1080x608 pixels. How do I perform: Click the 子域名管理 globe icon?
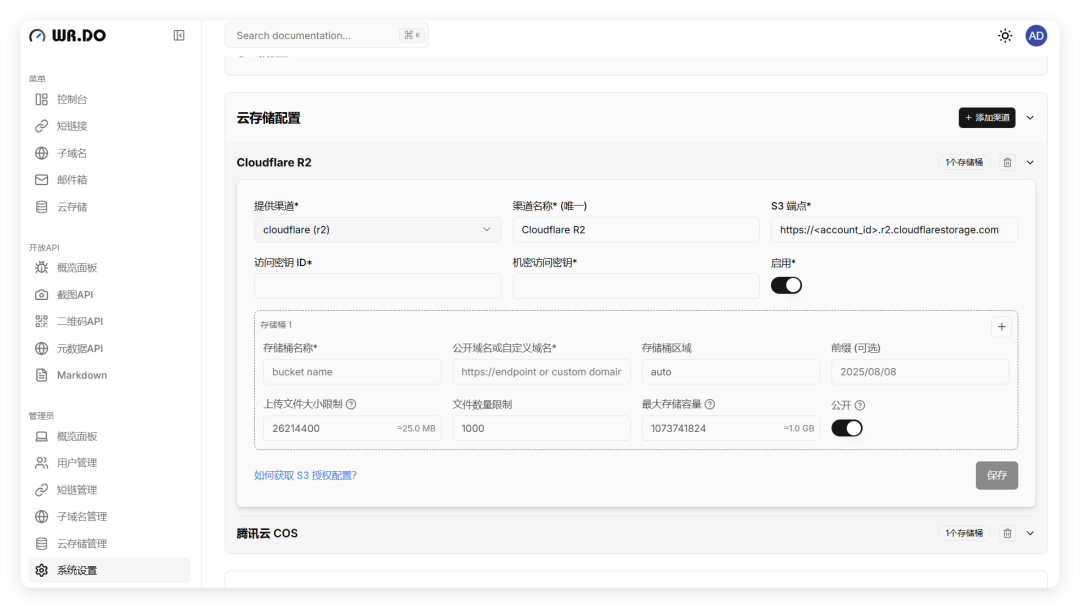(41, 516)
